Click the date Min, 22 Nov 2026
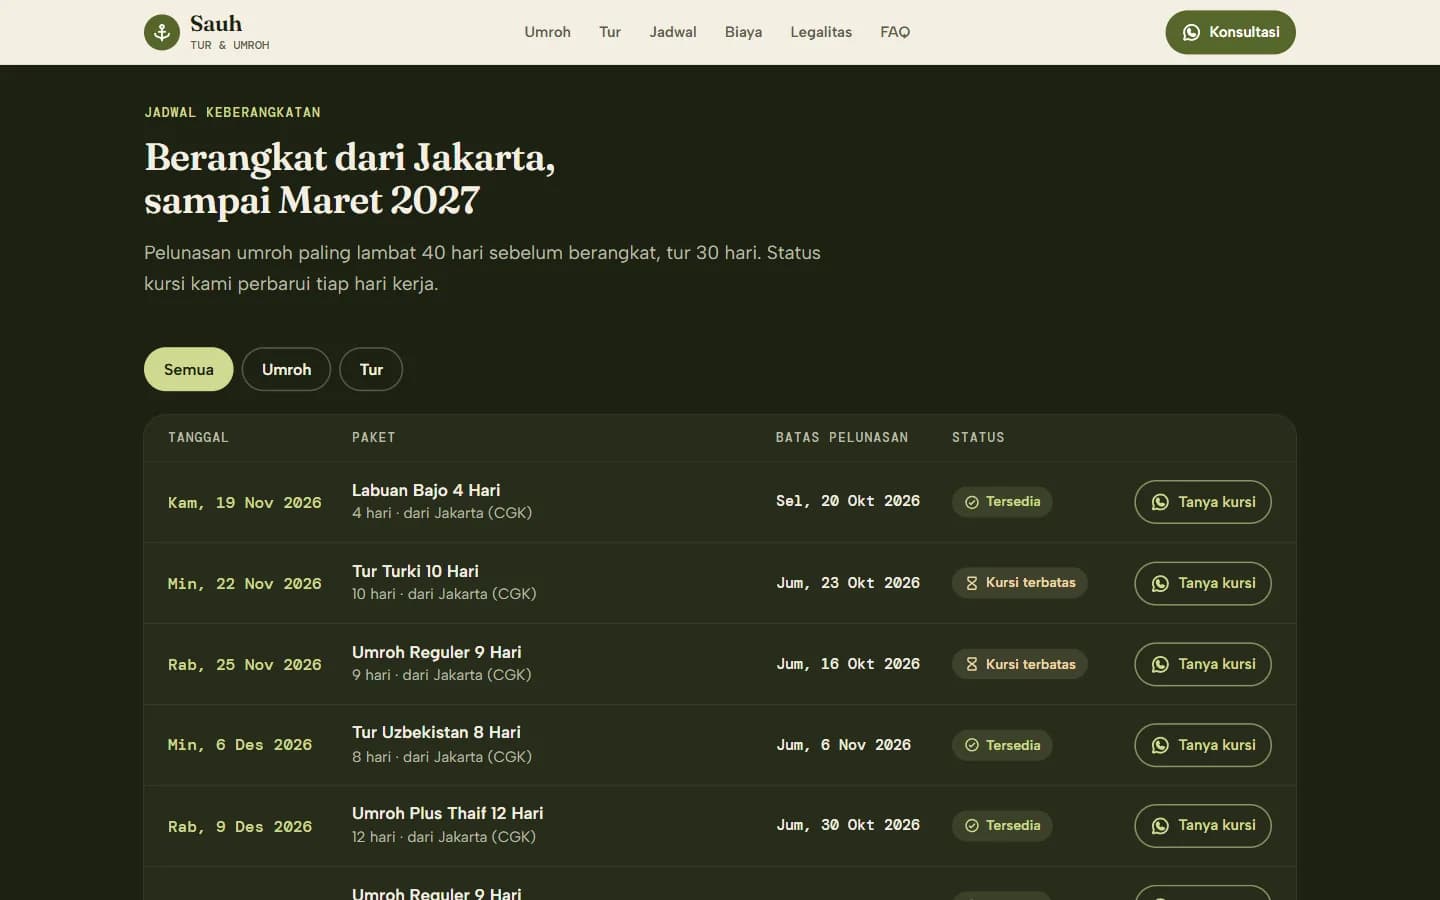 pyautogui.click(x=245, y=583)
